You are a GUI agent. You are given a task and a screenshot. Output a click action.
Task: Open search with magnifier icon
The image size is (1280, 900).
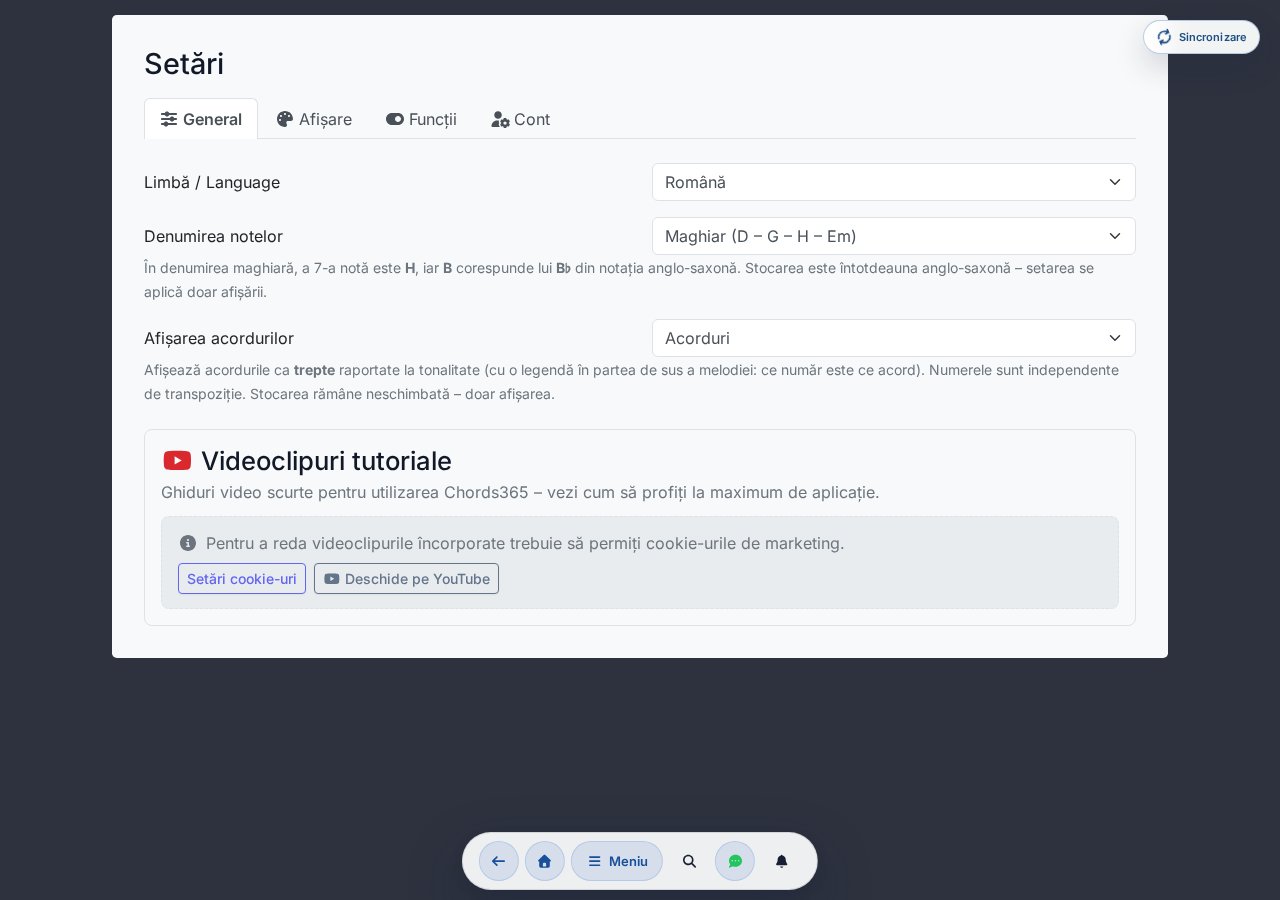pyautogui.click(x=689, y=861)
